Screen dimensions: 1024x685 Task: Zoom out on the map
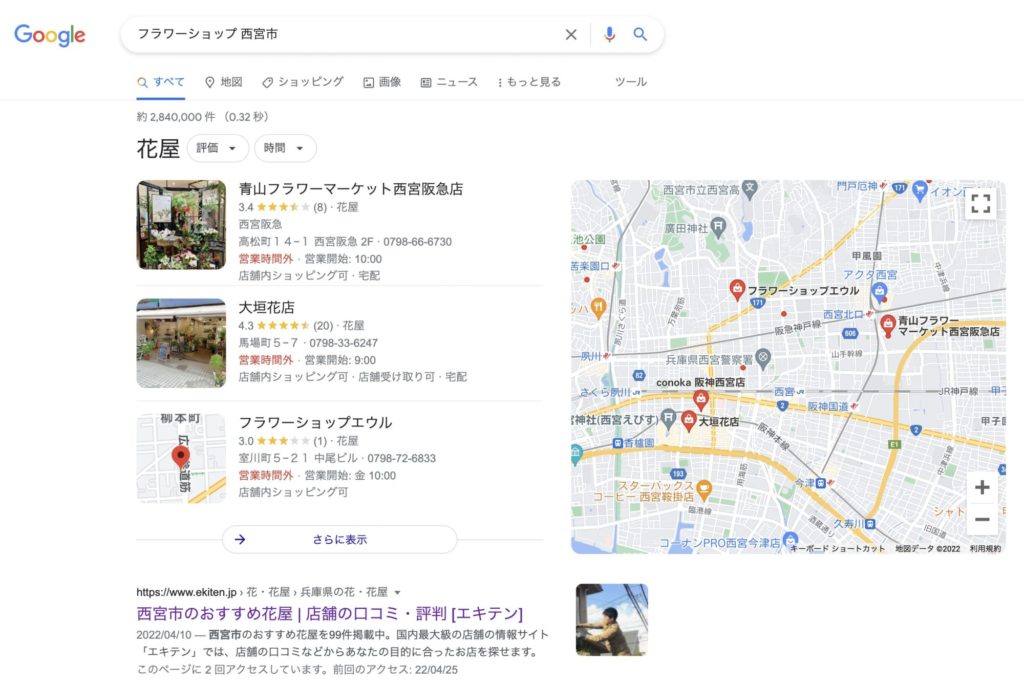(x=982, y=519)
